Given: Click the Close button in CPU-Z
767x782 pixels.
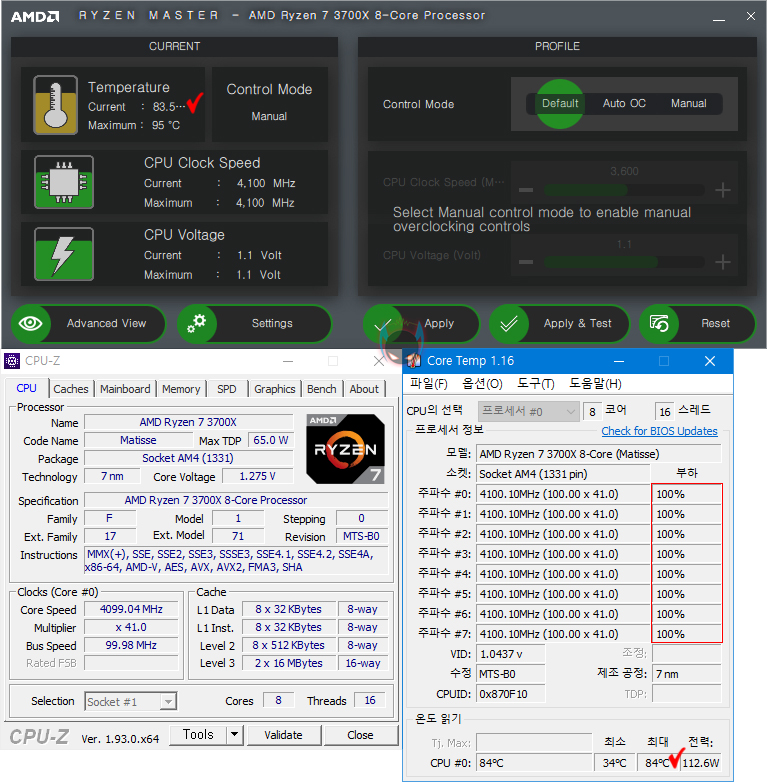Looking at the screenshot, I should [x=361, y=735].
